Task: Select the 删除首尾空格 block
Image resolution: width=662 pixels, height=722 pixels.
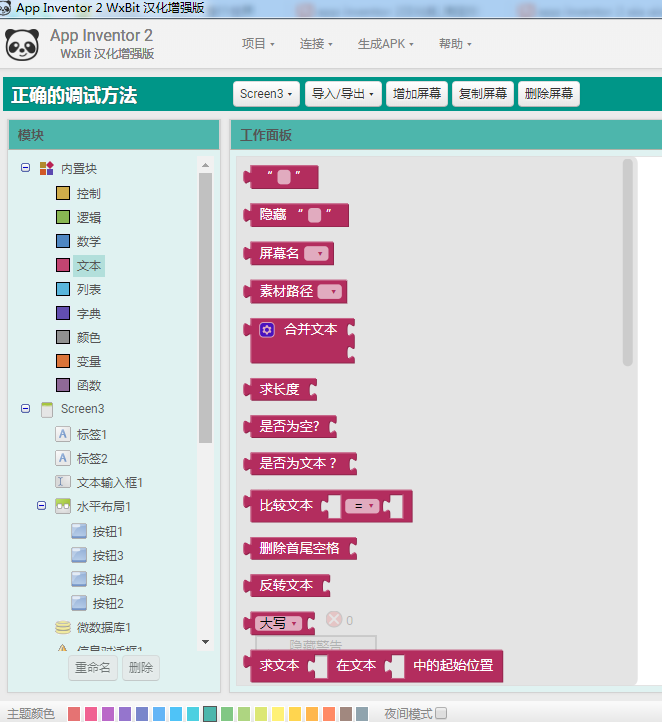Action: [x=300, y=548]
